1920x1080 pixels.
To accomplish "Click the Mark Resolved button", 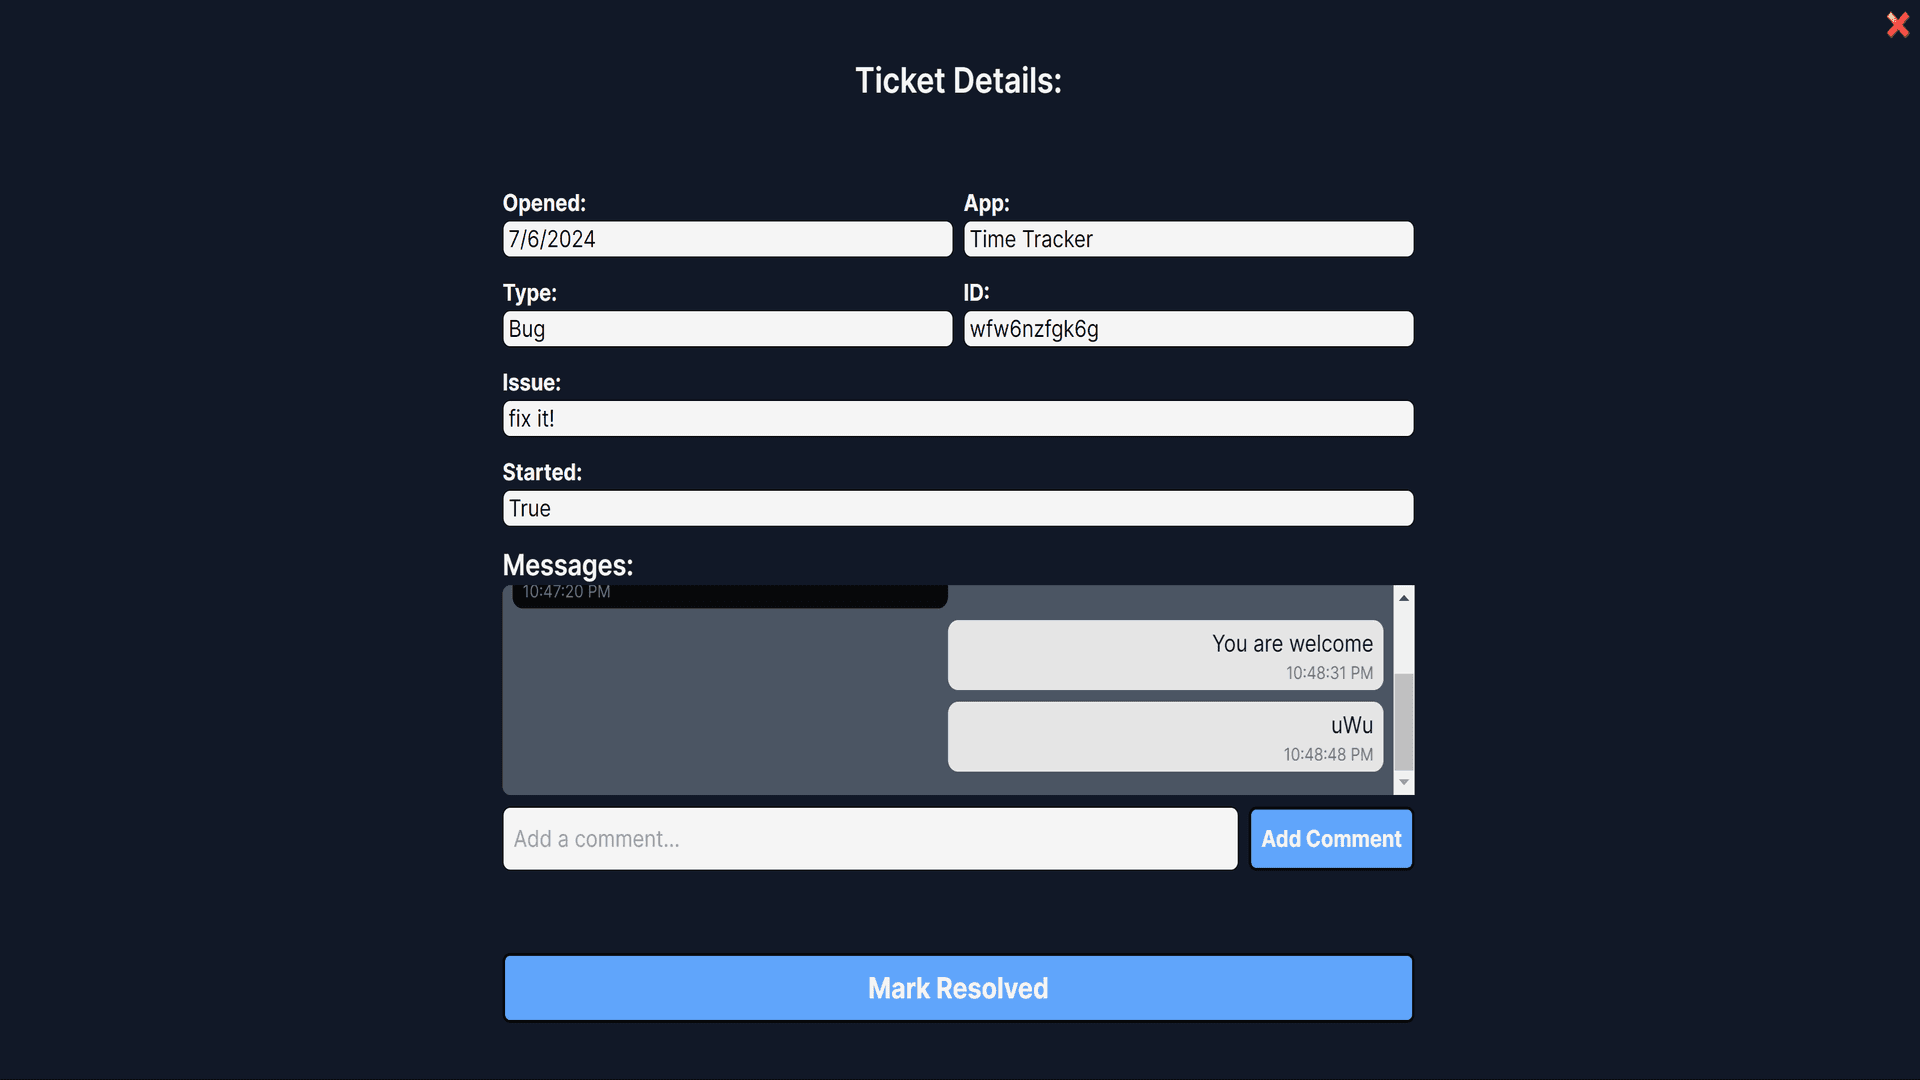I will pos(957,988).
